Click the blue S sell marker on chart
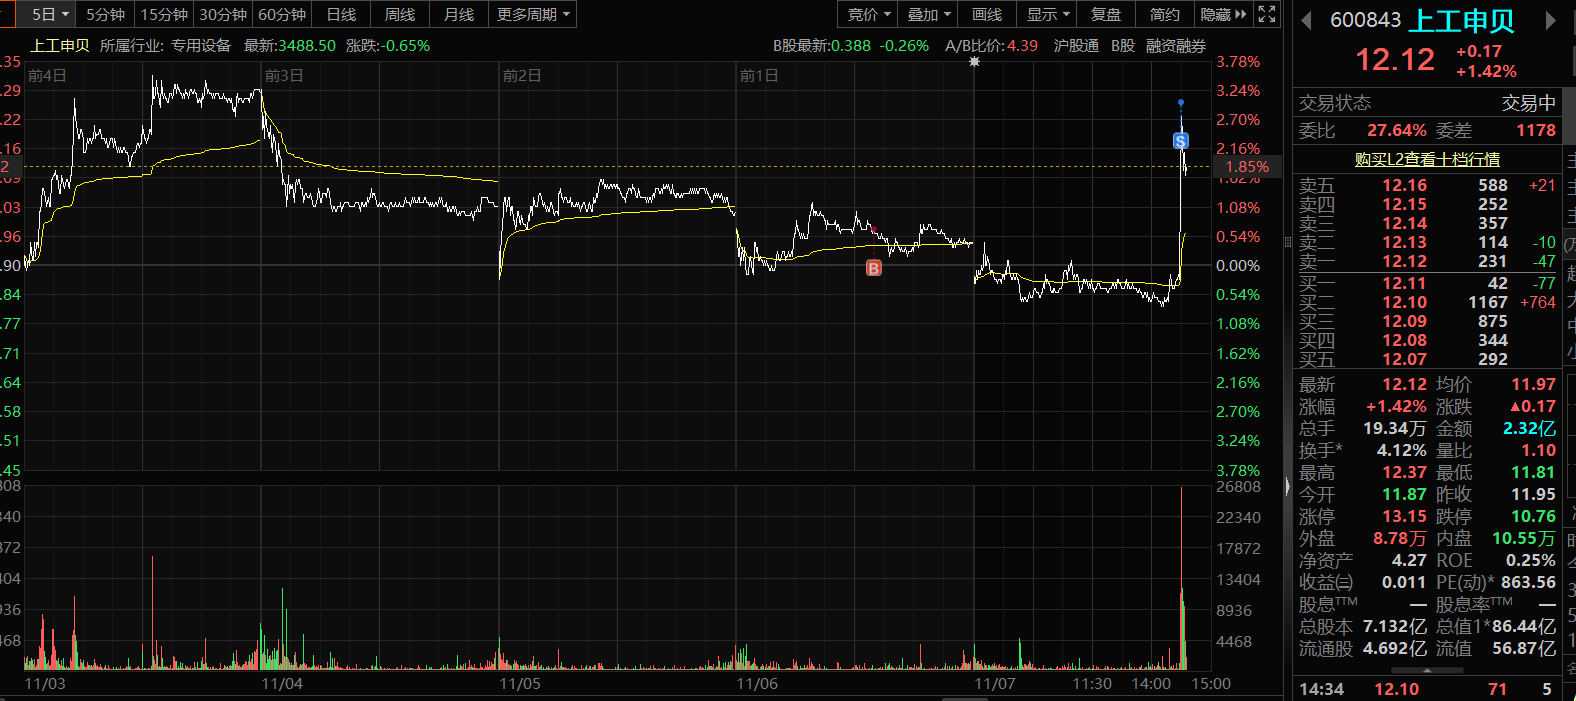The image size is (1576, 701). coord(1181,141)
